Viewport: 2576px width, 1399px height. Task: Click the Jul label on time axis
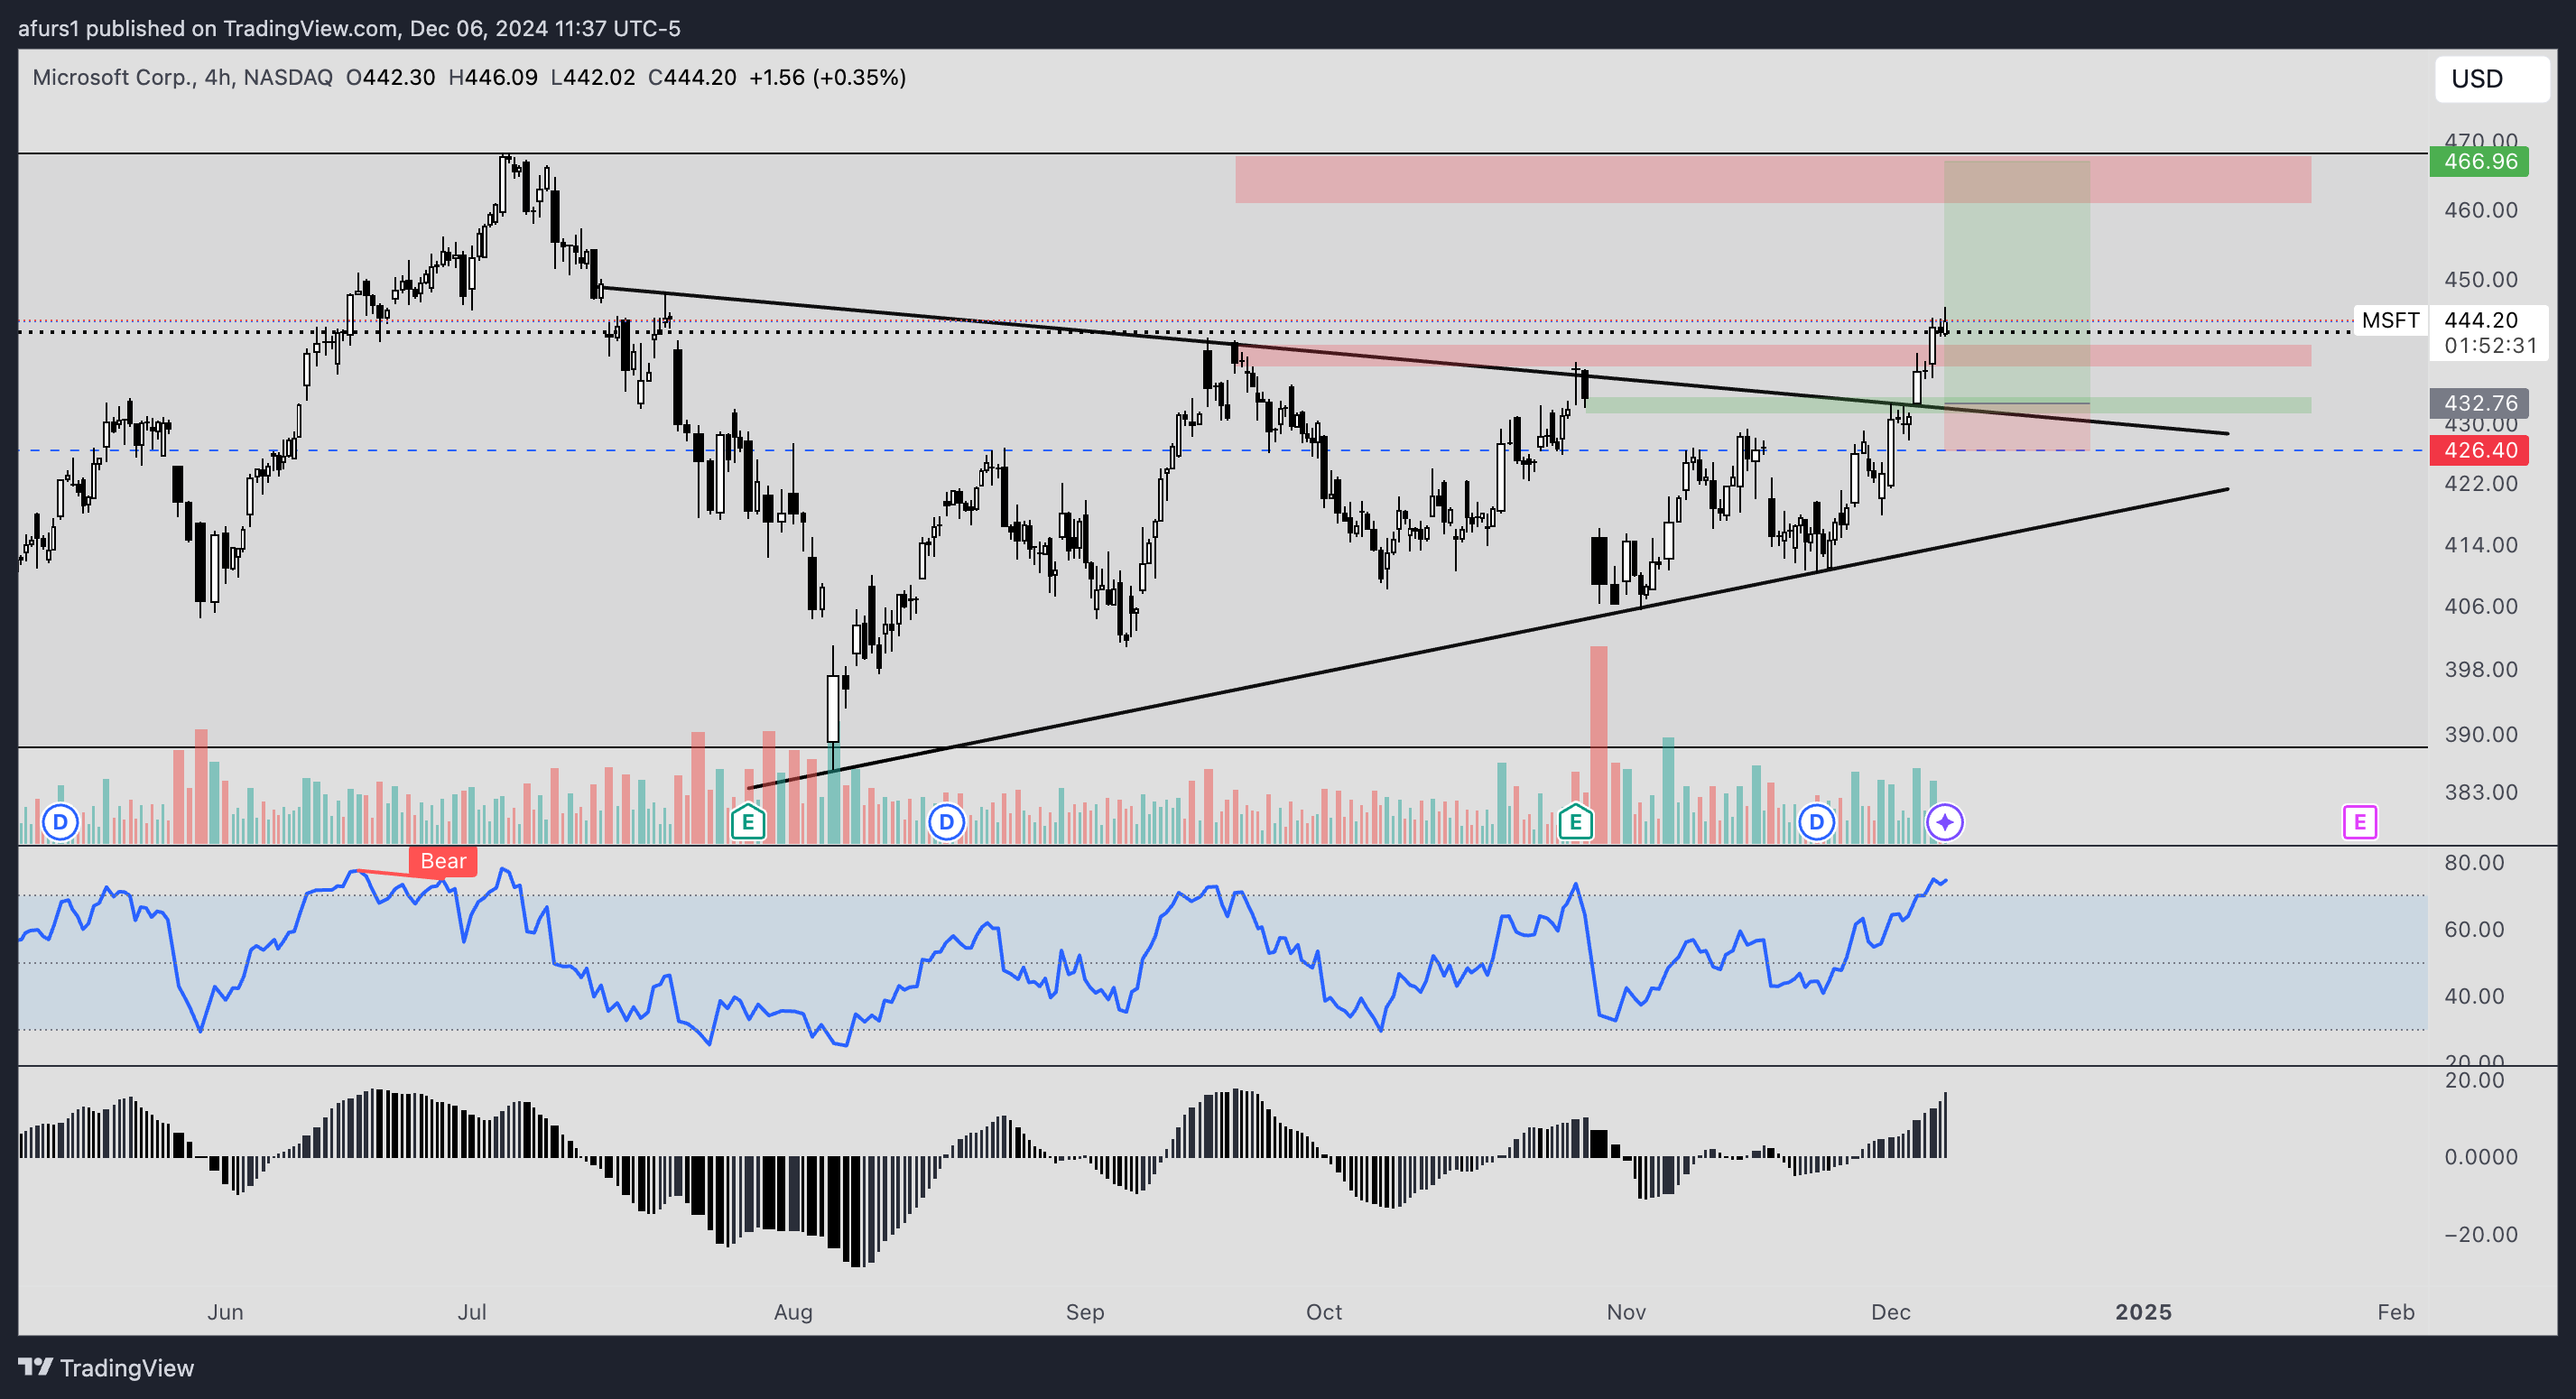pyautogui.click(x=472, y=1312)
